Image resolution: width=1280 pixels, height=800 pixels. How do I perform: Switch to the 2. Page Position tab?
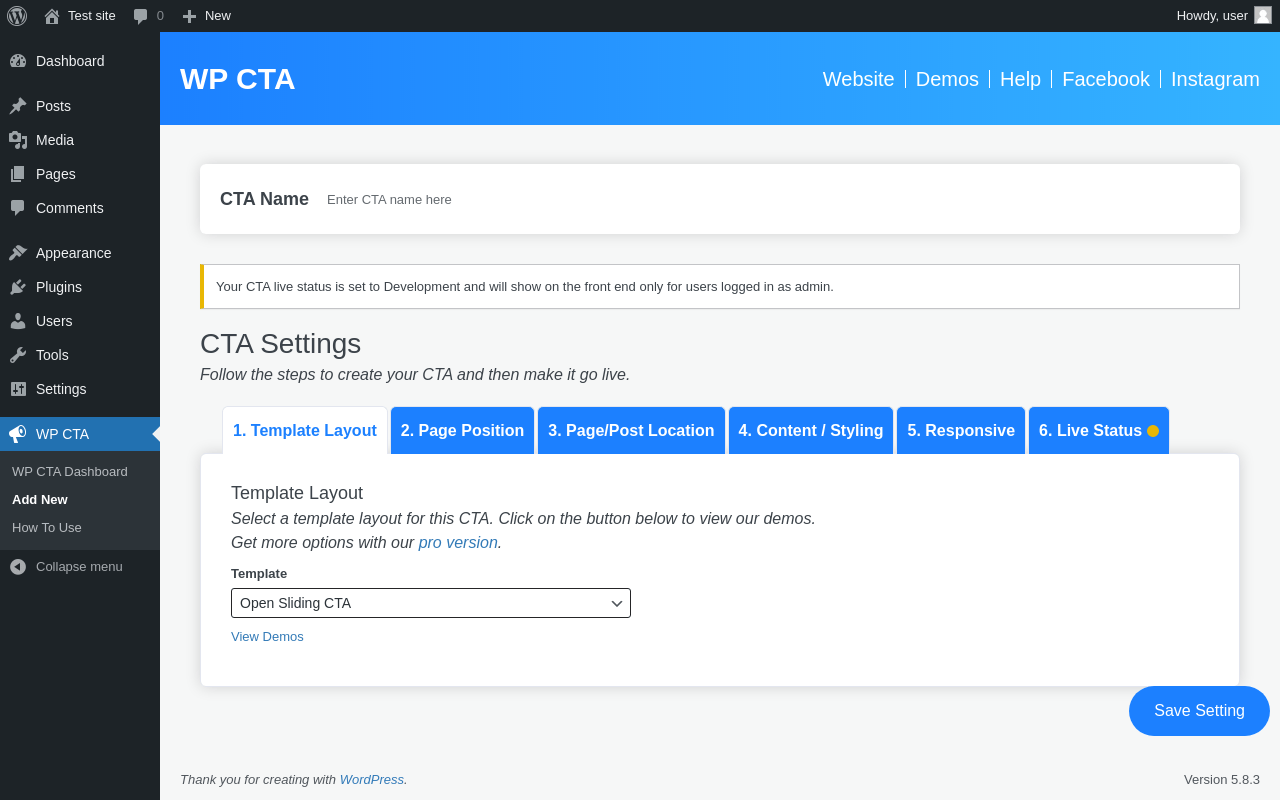point(462,431)
